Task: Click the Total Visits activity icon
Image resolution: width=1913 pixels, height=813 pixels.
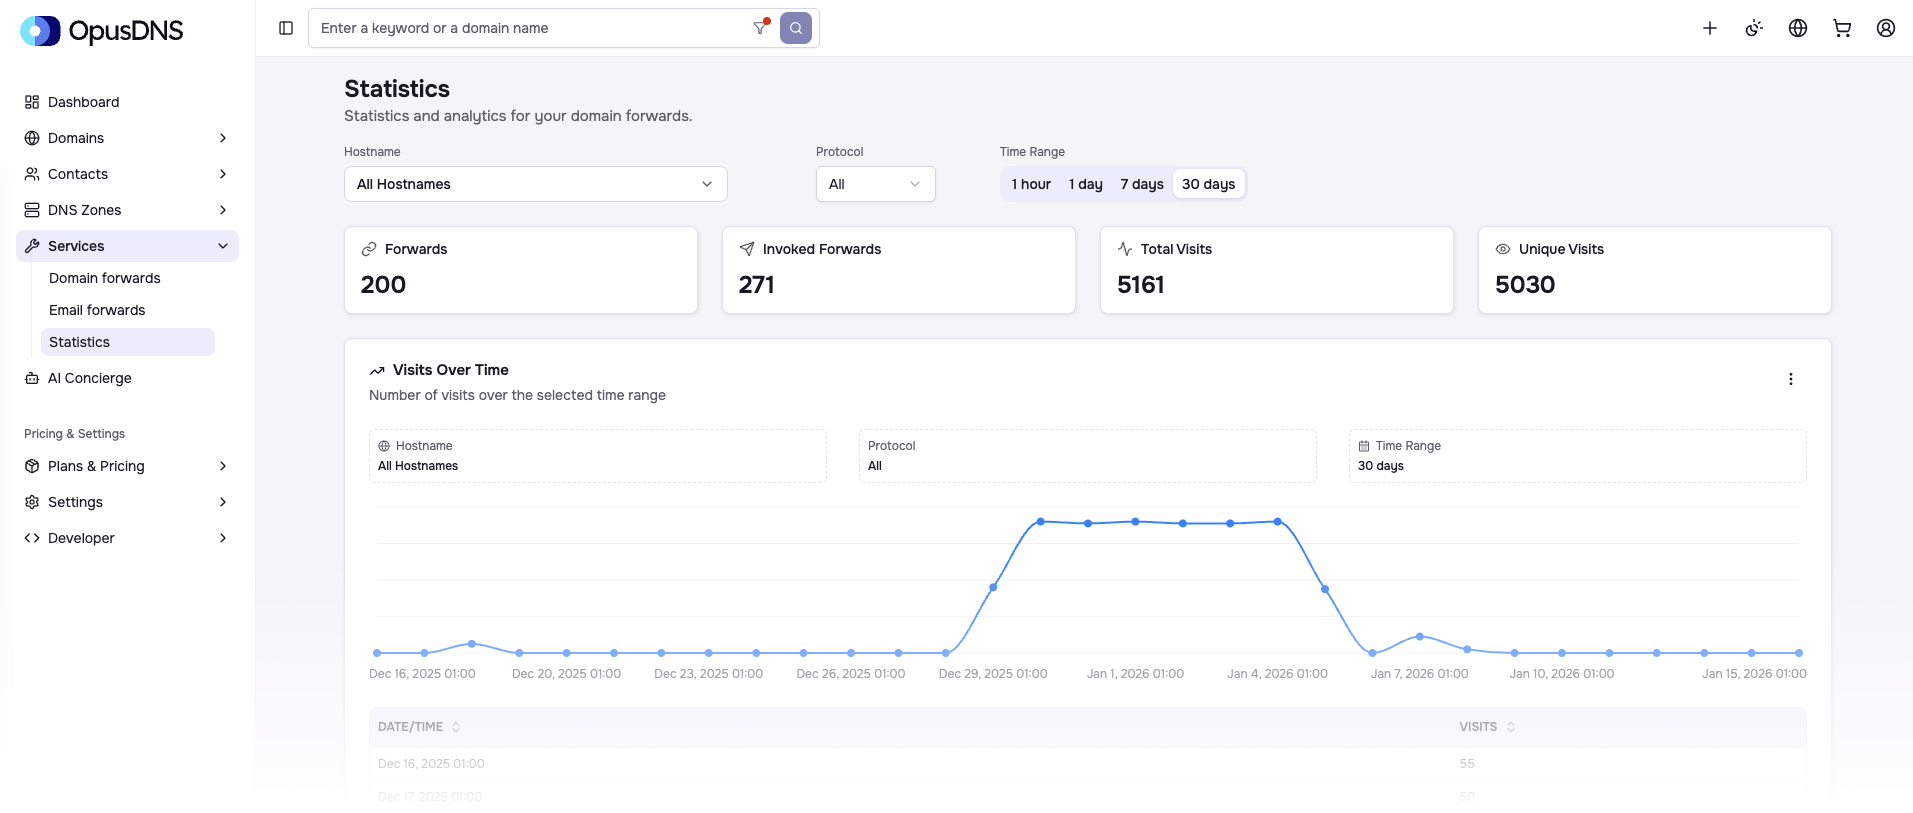Action: point(1125,249)
